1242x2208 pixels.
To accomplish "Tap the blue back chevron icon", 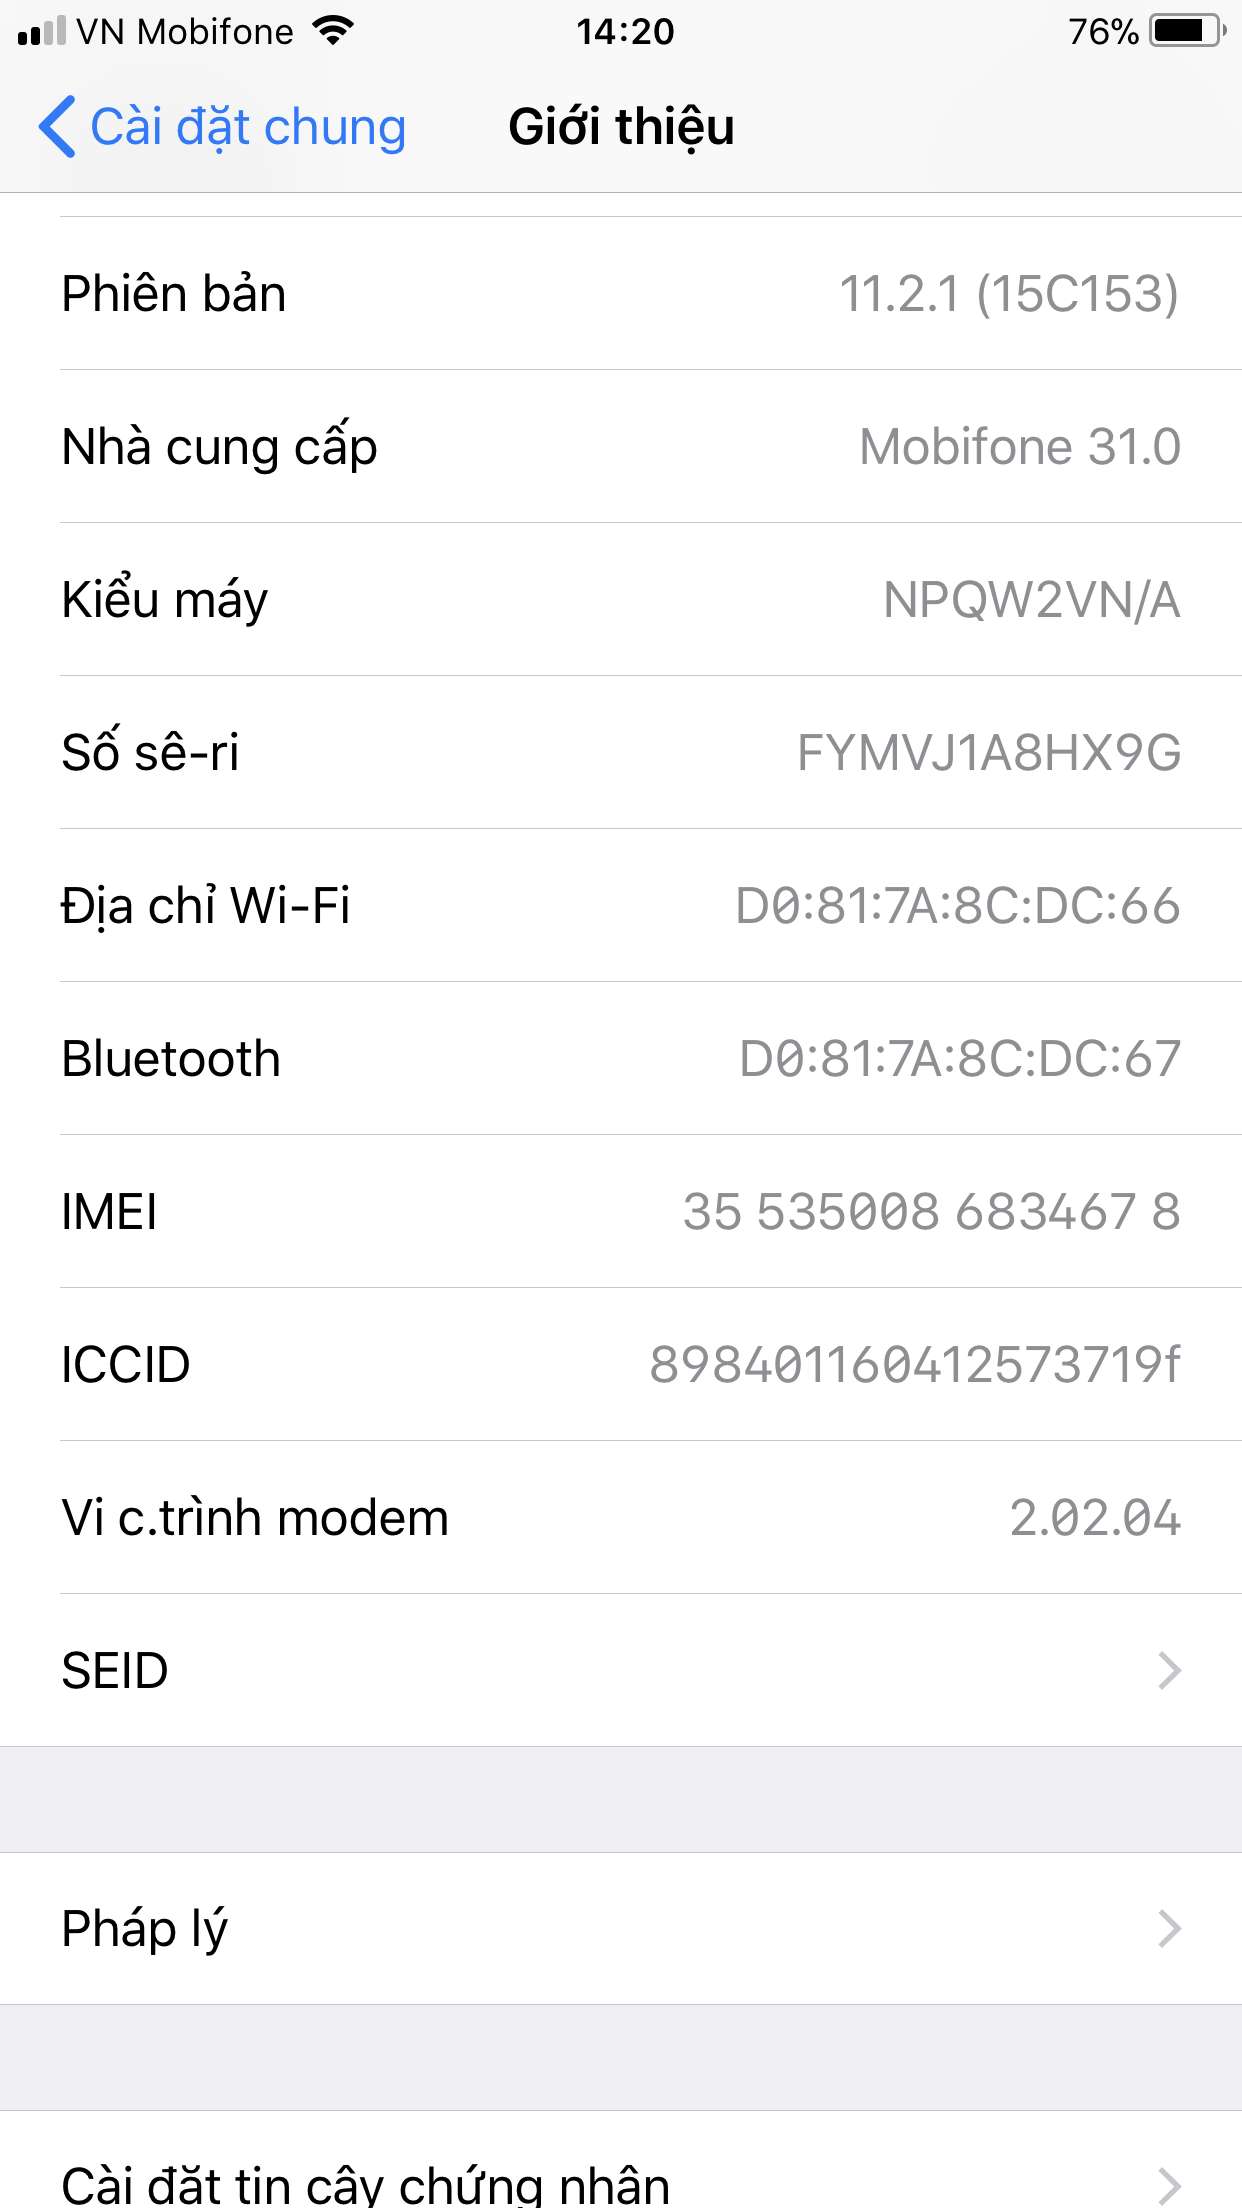I will pyautogui.click(x=57, y=127).
